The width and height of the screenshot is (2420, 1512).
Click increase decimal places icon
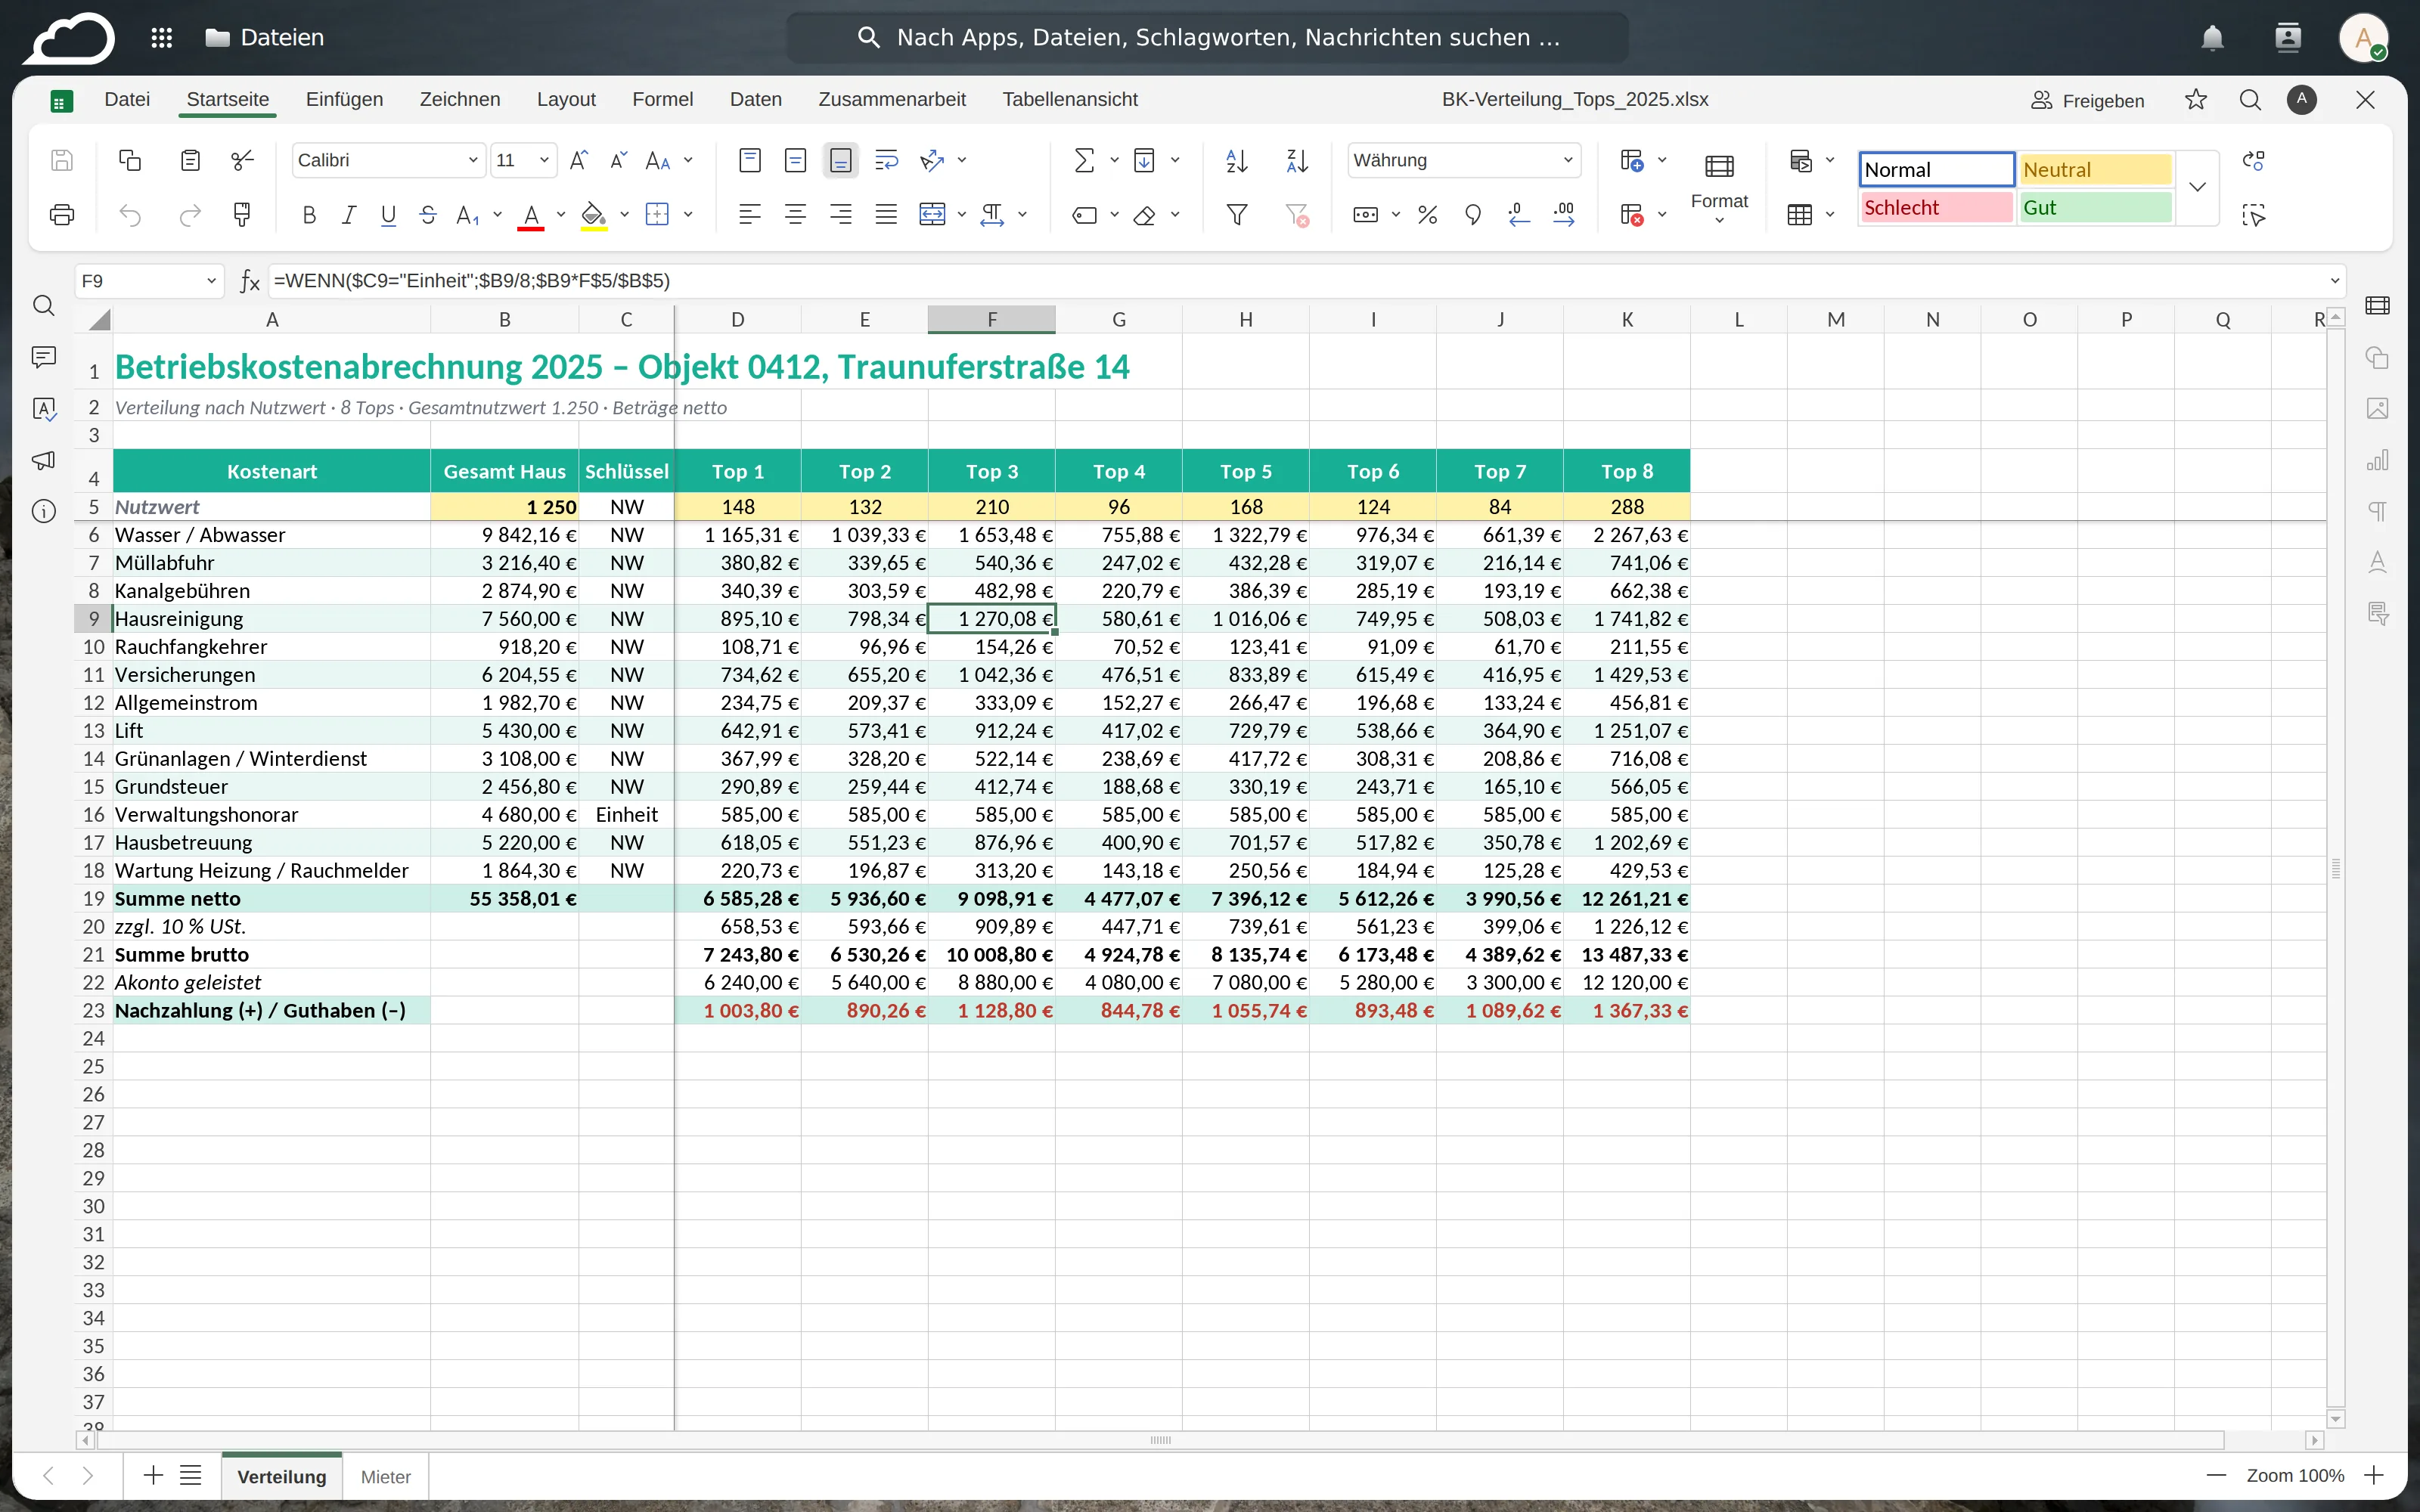[1564, 215]
